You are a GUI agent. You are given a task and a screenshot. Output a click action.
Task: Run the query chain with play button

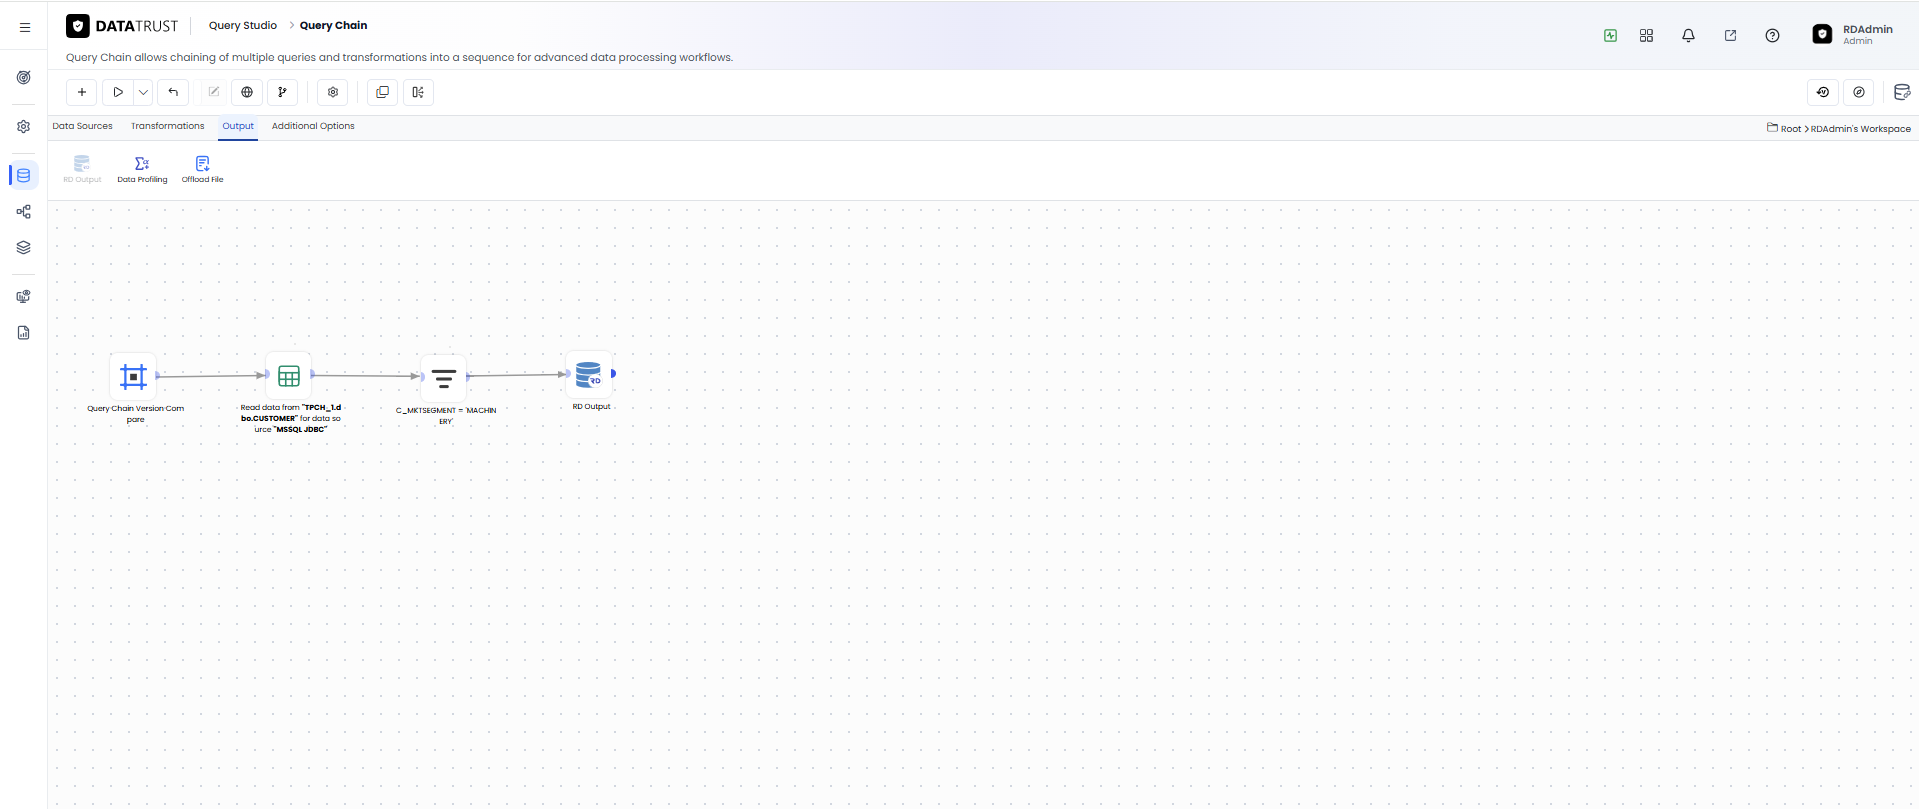118,92
